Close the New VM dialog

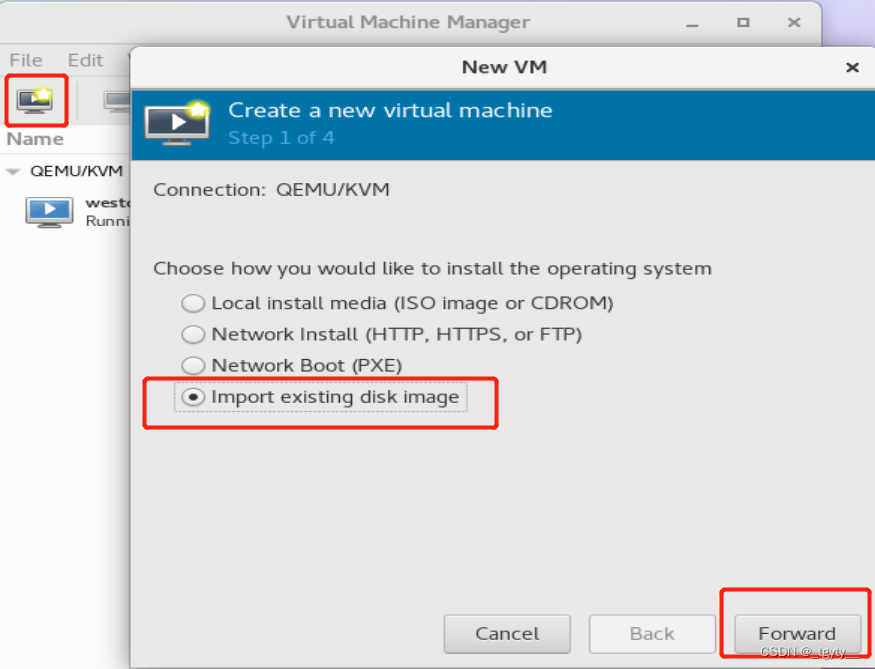point(852,68)
